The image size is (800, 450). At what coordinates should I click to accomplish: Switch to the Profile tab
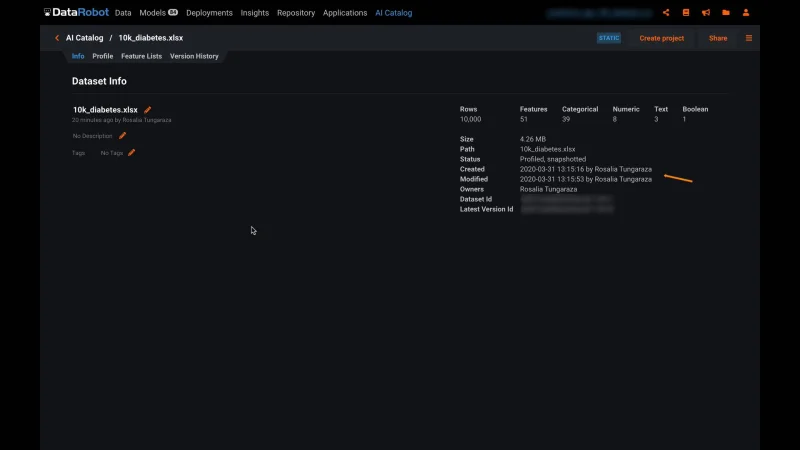pyautogui.click(x=103, y=56)
